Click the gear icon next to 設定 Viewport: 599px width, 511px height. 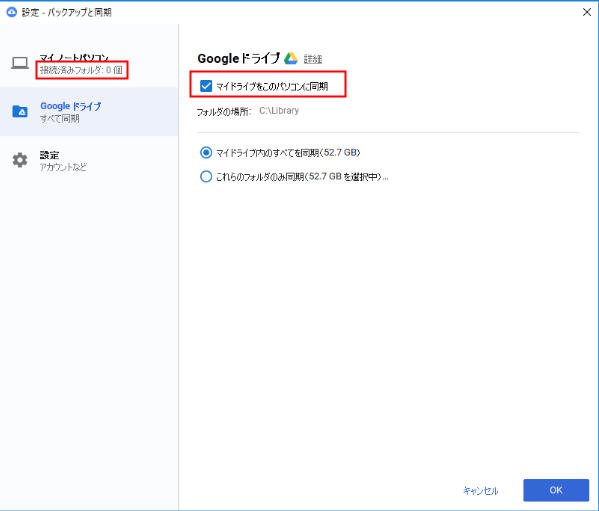point(20,160)
